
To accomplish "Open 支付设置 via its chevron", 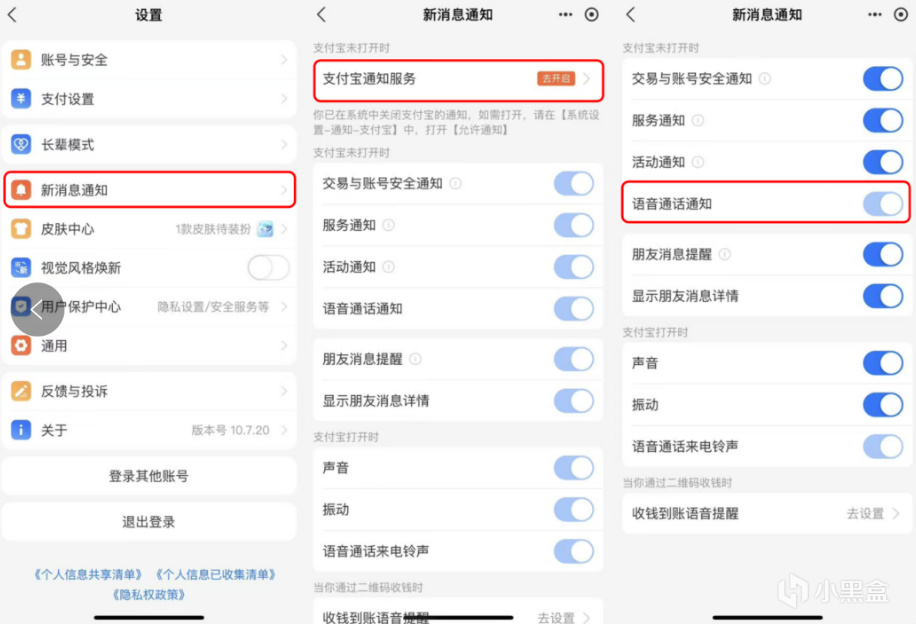I will 284,99.
